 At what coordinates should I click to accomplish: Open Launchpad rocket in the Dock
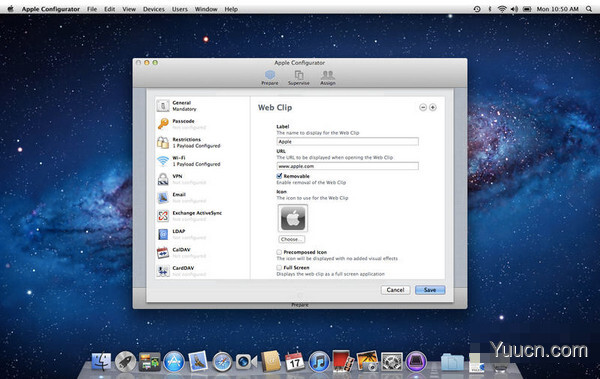coord(126,361)
